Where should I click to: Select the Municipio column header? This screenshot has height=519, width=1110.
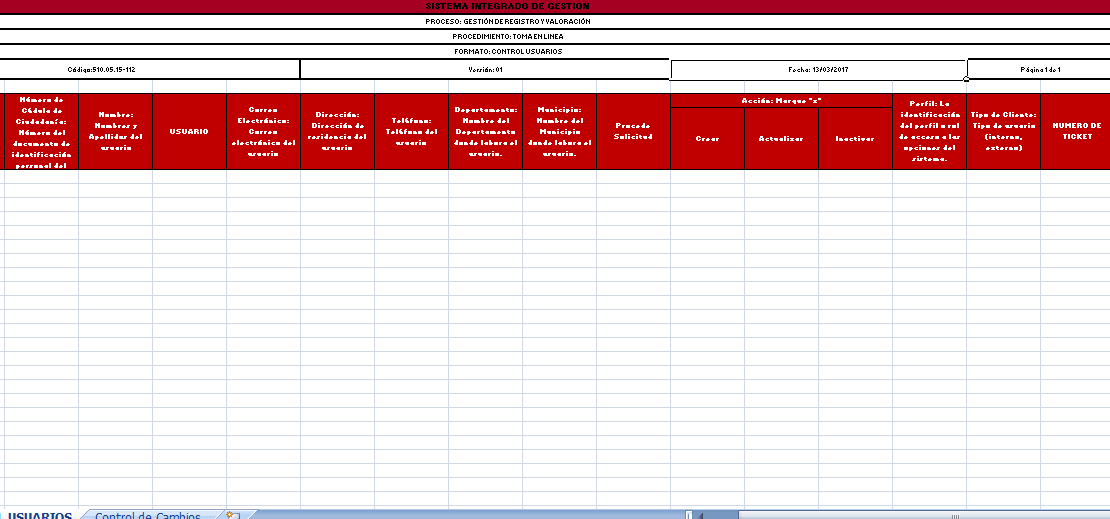[x=559, y=132]
